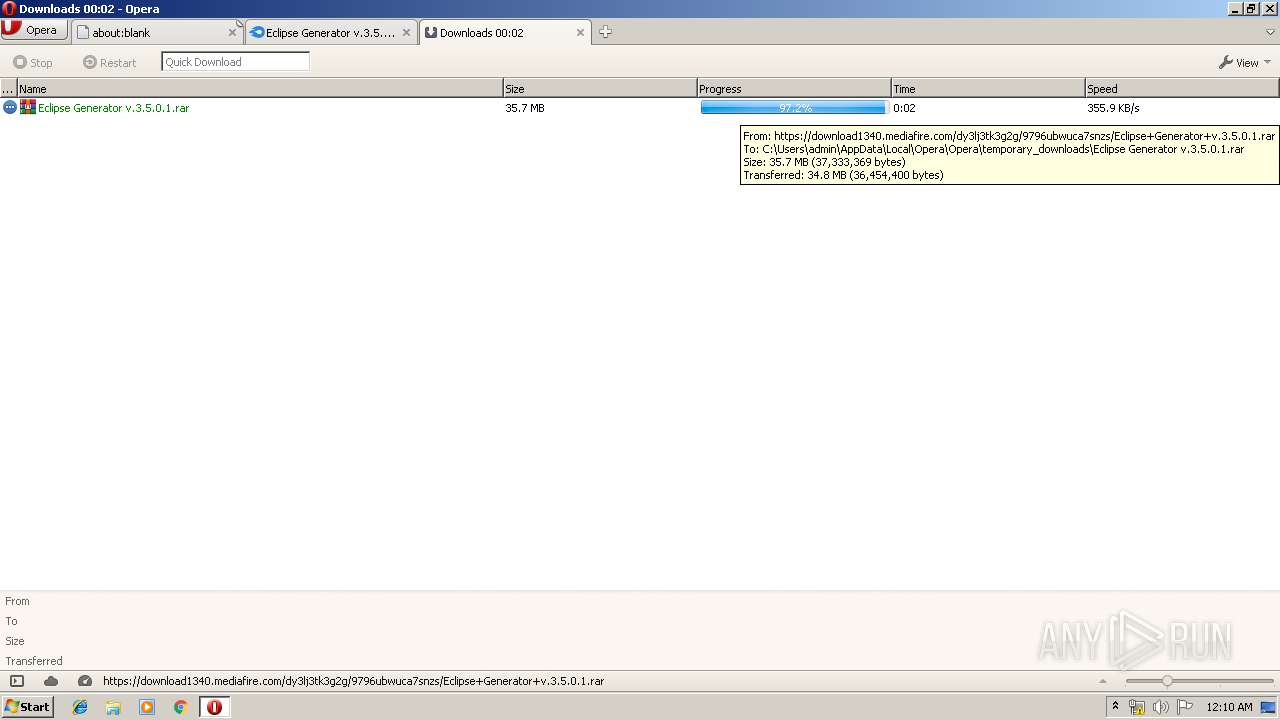Open the network tray icon
Viewport: 1280px width, 720px height.
1136,707
